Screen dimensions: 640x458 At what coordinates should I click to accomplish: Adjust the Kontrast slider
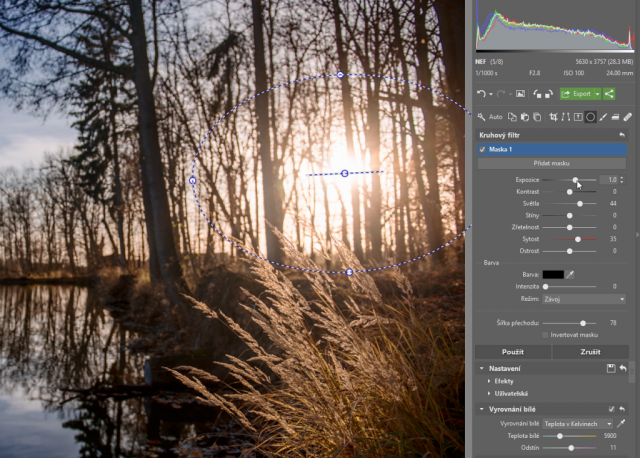tap(570, 192)
